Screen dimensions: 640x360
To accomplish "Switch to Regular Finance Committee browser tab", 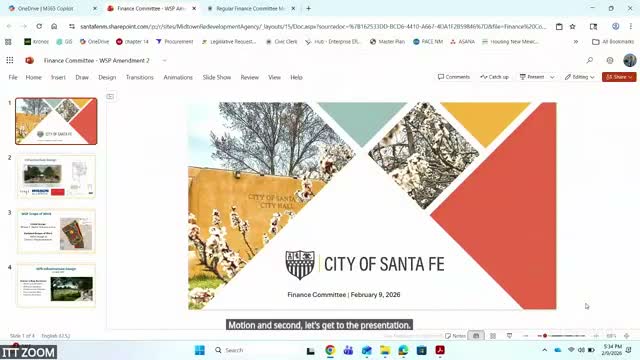I will pyautogui.click(x=250, y=8).
